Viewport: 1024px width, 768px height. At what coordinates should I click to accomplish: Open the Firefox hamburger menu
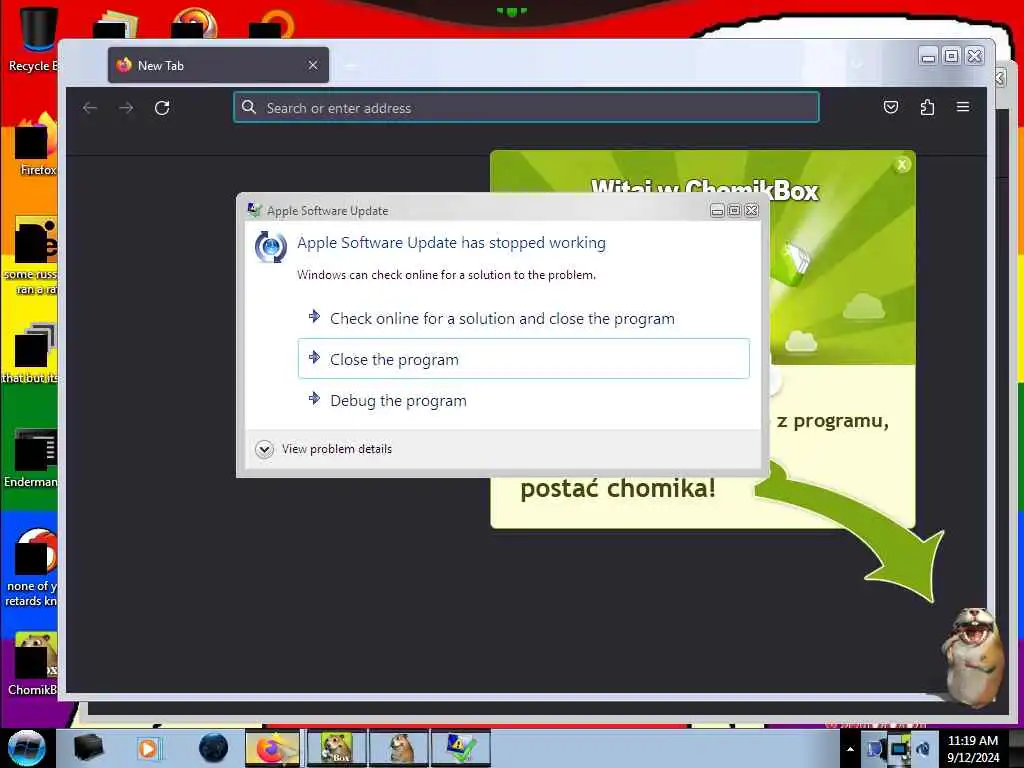[963, 107]
